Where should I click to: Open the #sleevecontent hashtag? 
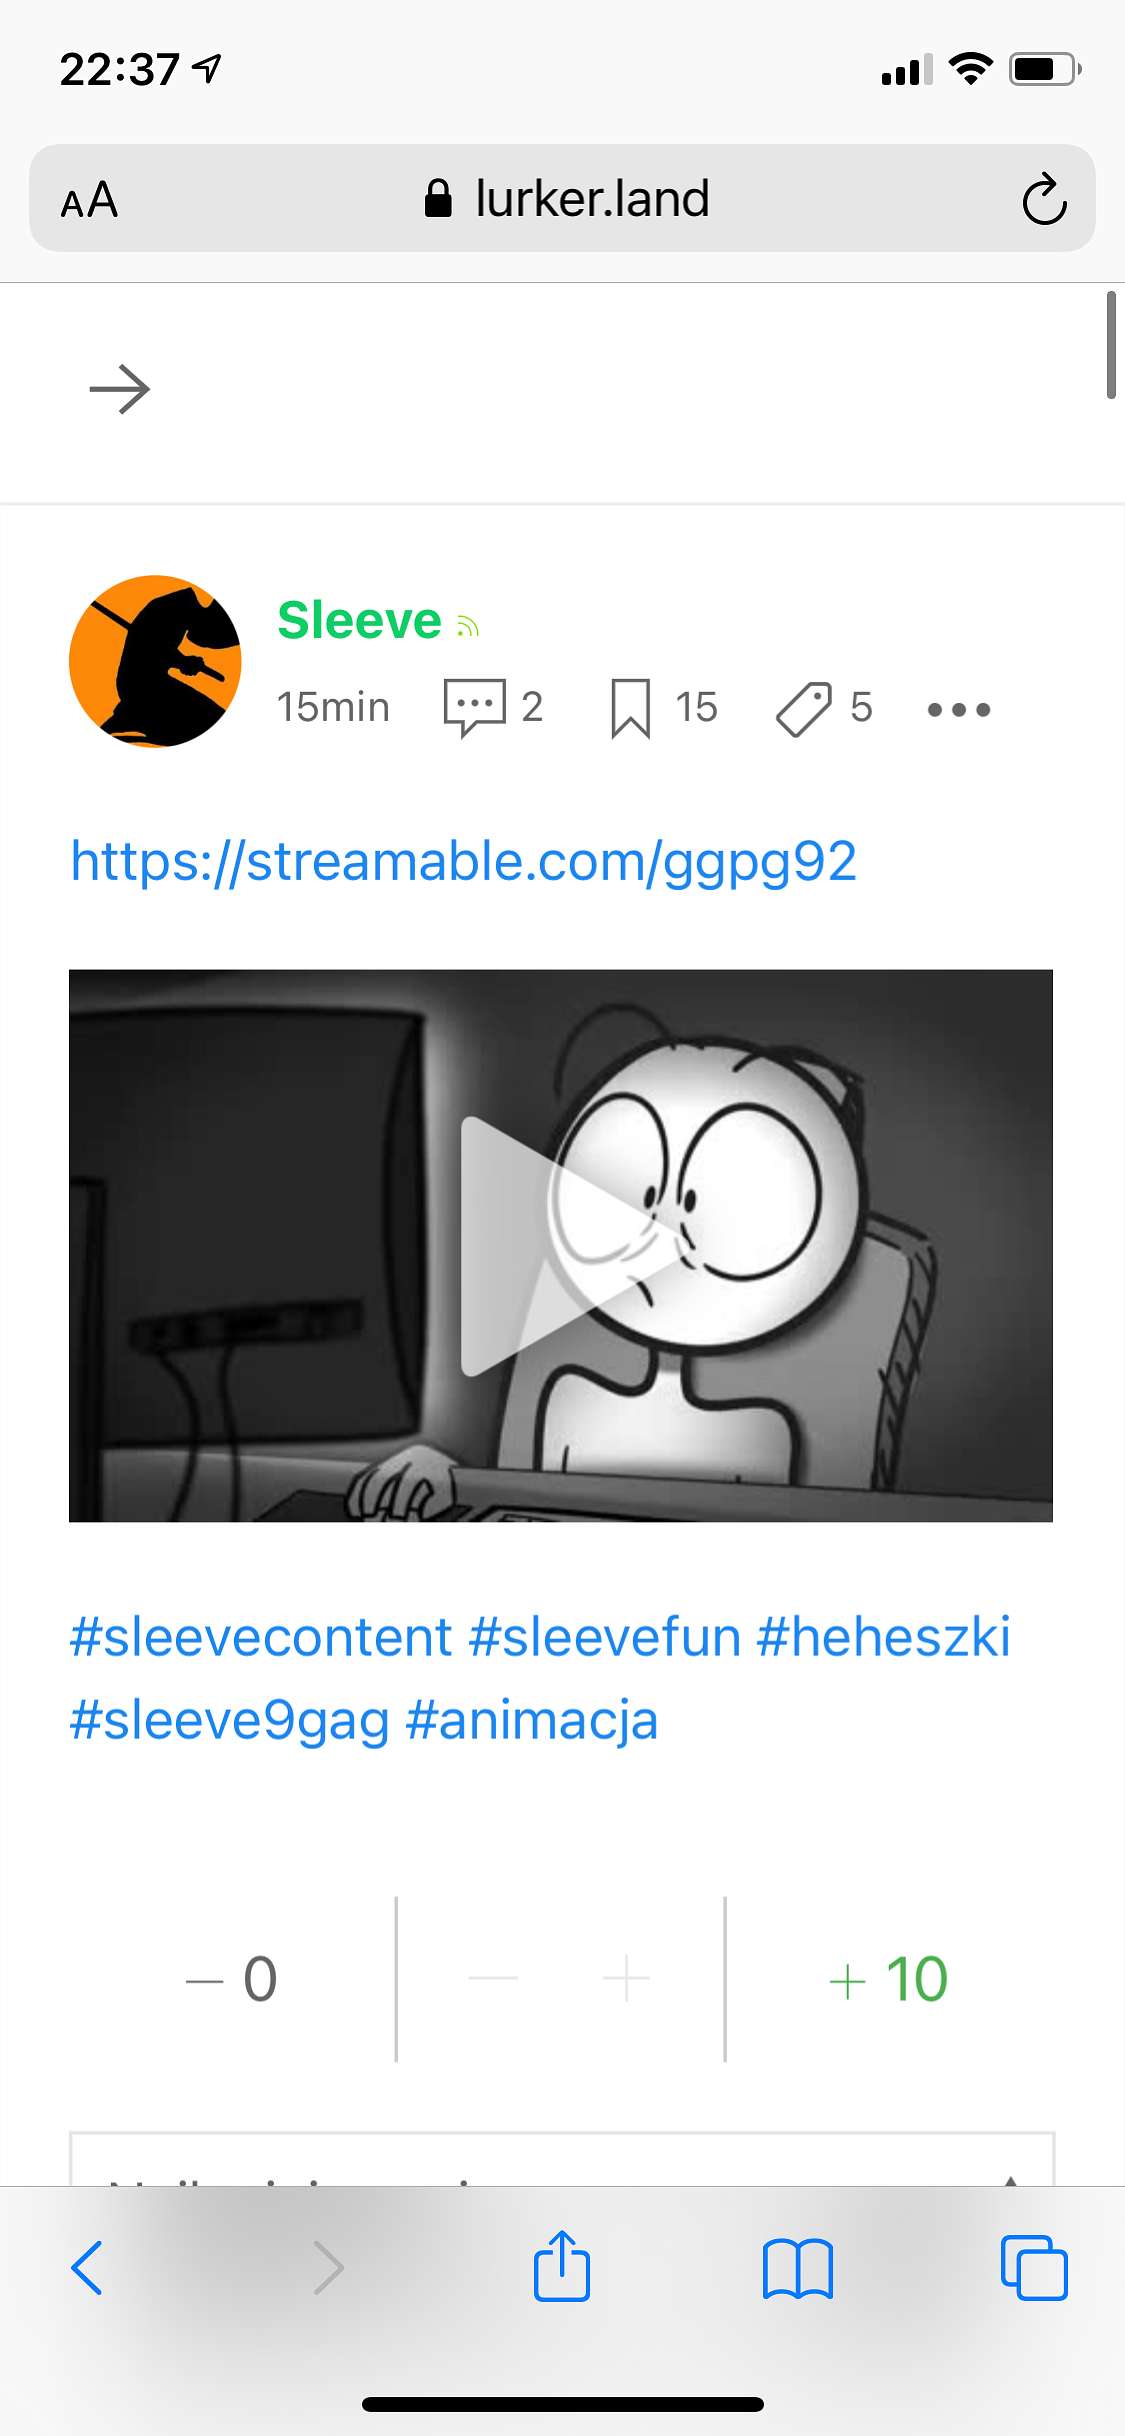coord(261,1637)
